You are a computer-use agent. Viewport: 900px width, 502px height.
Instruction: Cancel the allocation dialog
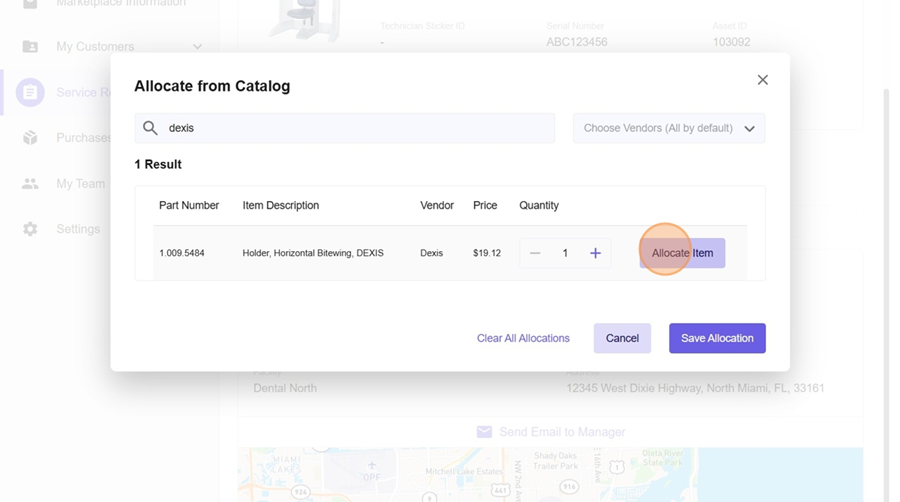[x=622, y=338]
